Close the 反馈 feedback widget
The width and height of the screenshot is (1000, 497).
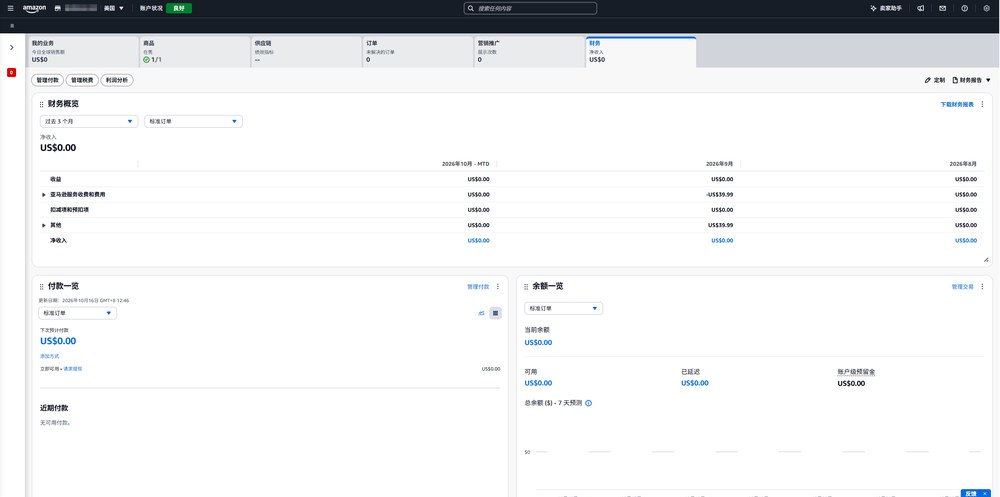click(x=986, y=493)
